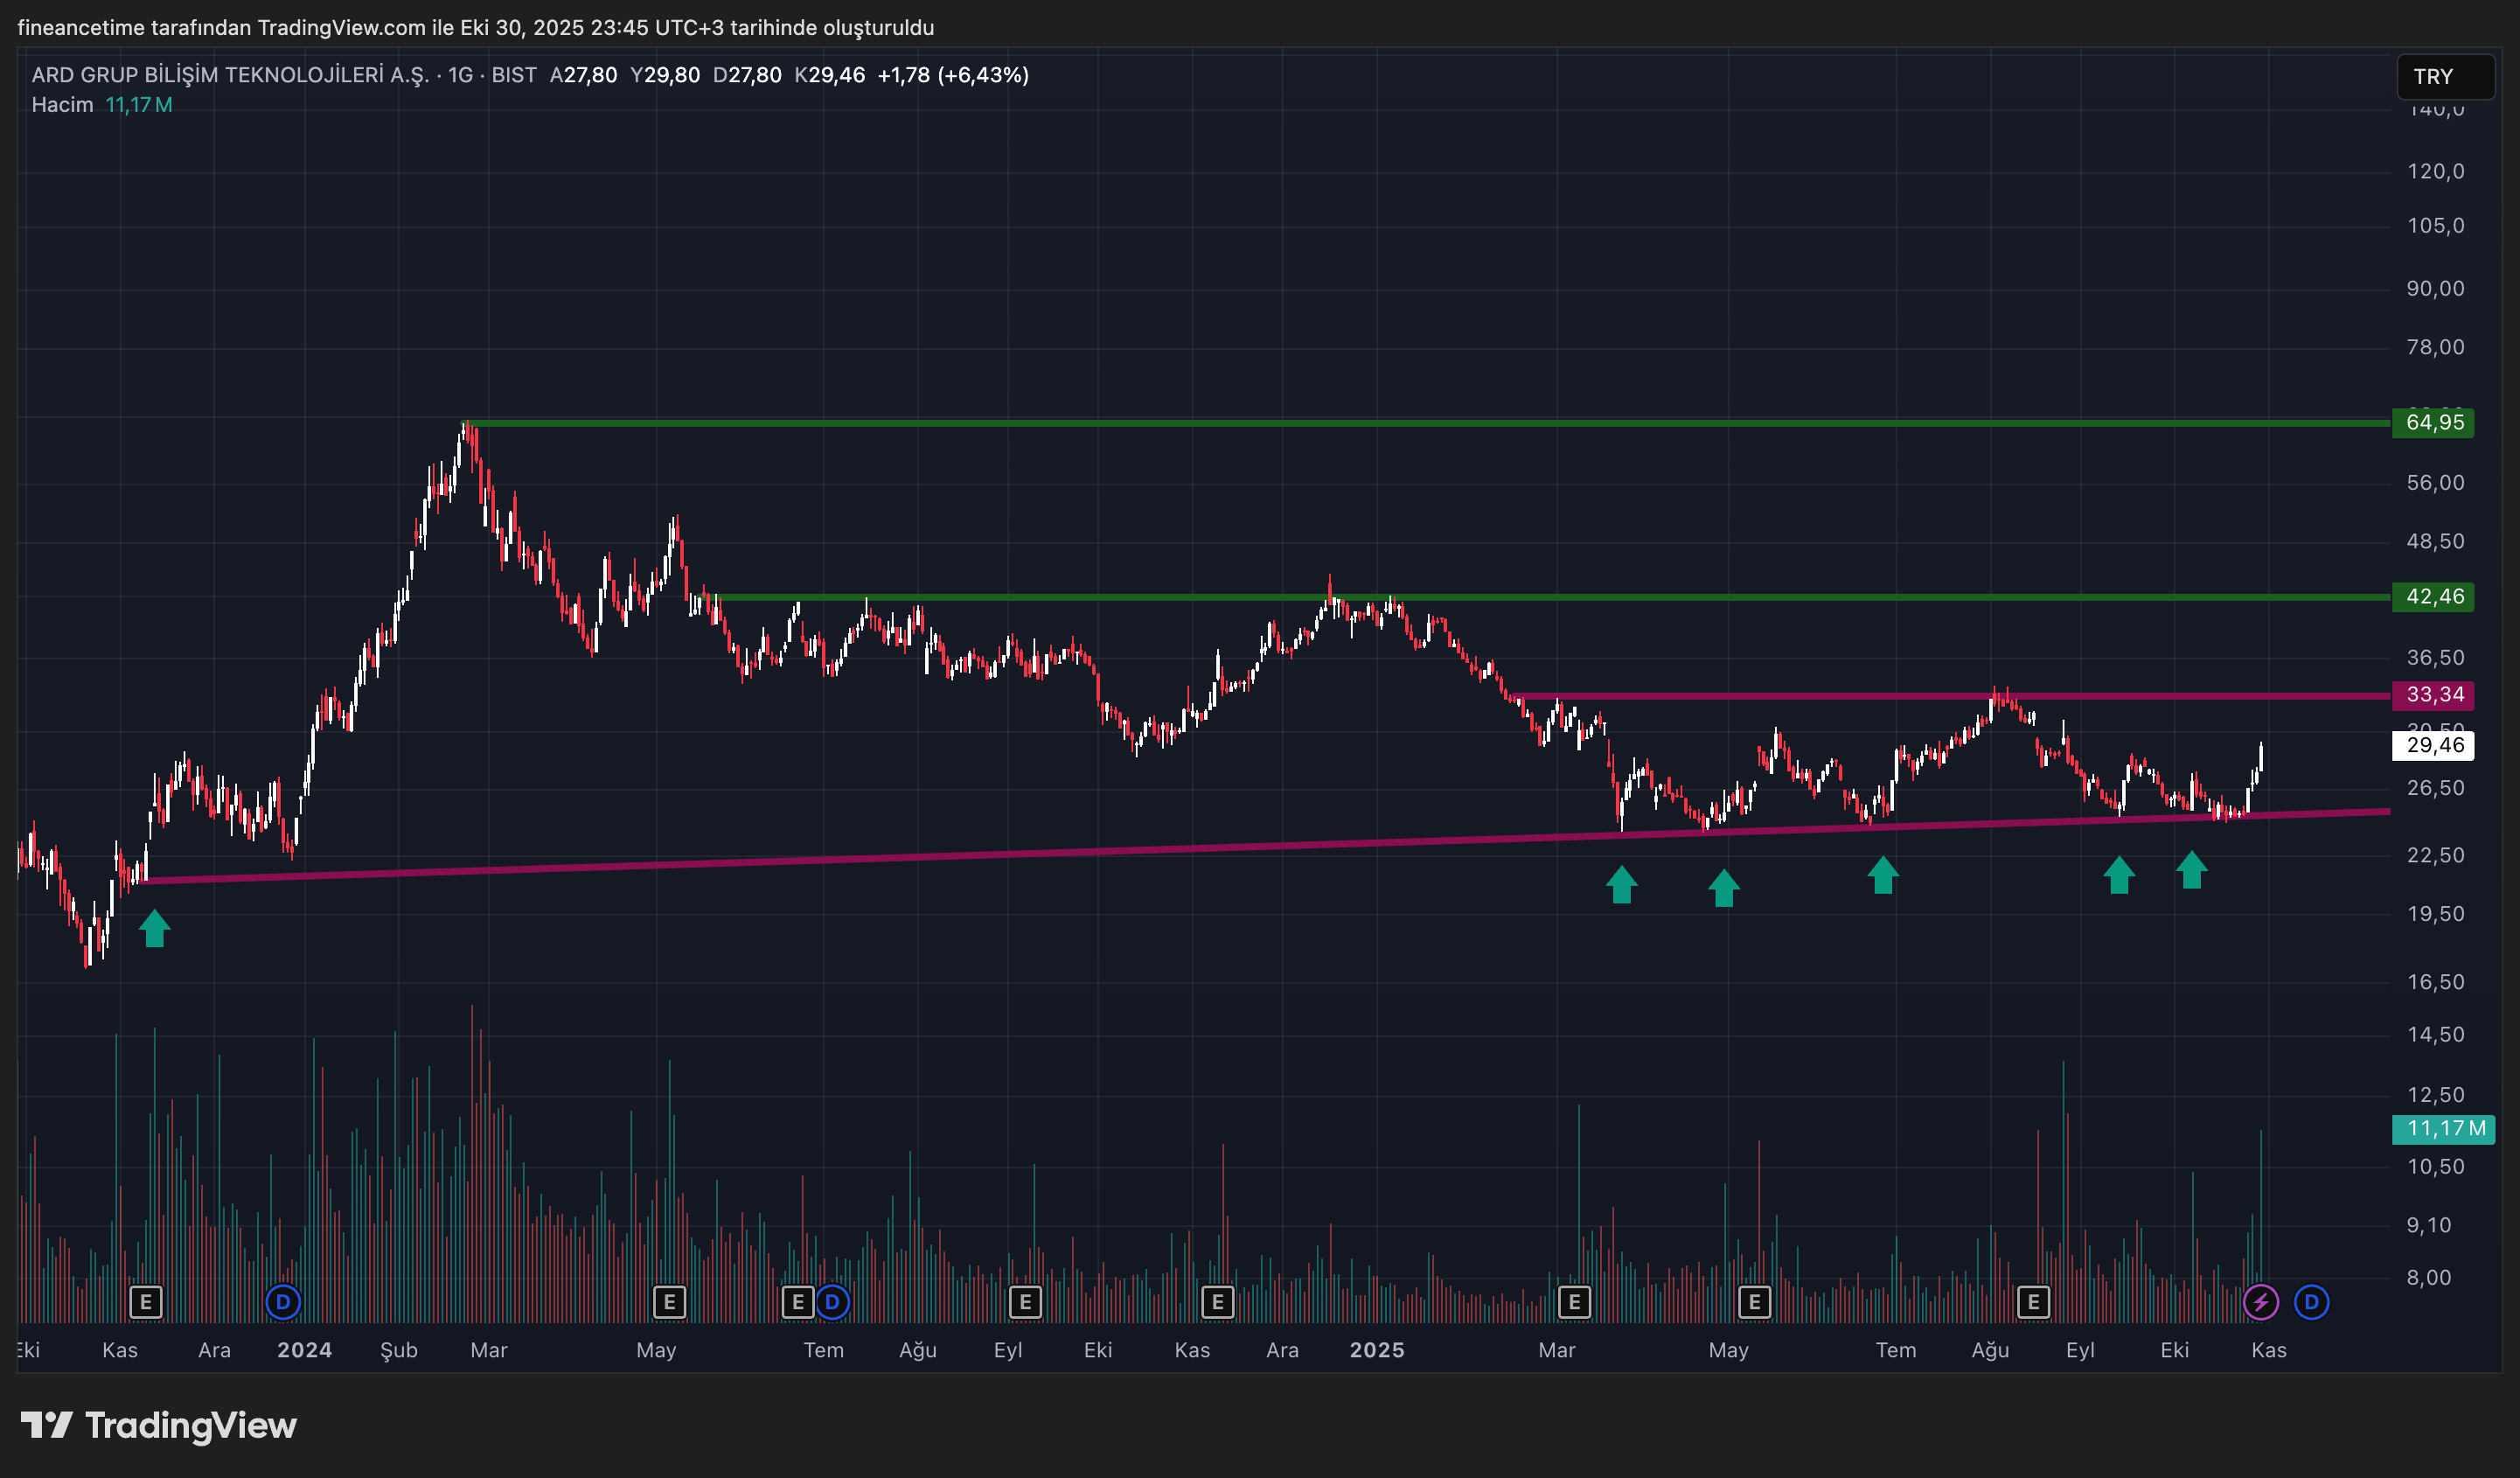This screenshot has width=2520, height=1478.
Task: Click the 2025 label on the time axis
Action: click(x=1376, y=1350)
